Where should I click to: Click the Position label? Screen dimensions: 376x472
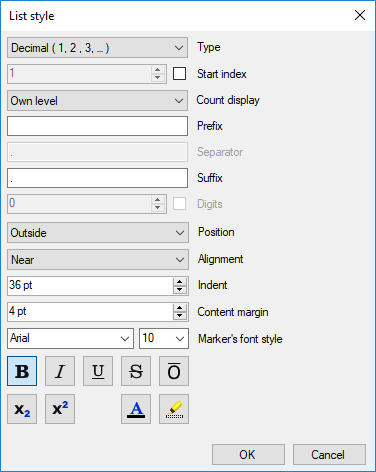pos(216,232)
